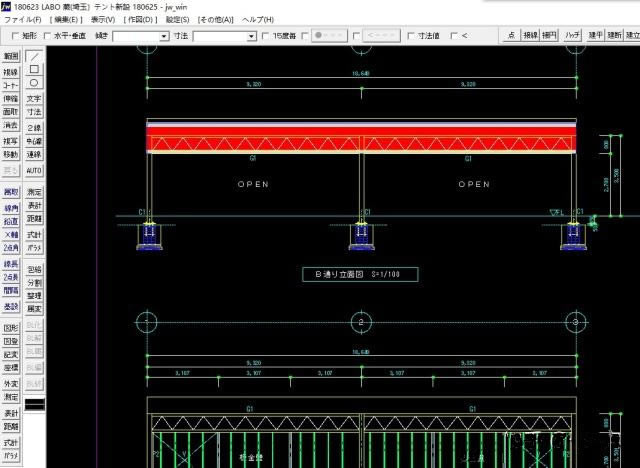Expand the 寸法 length dropdown

coord(252,36)
